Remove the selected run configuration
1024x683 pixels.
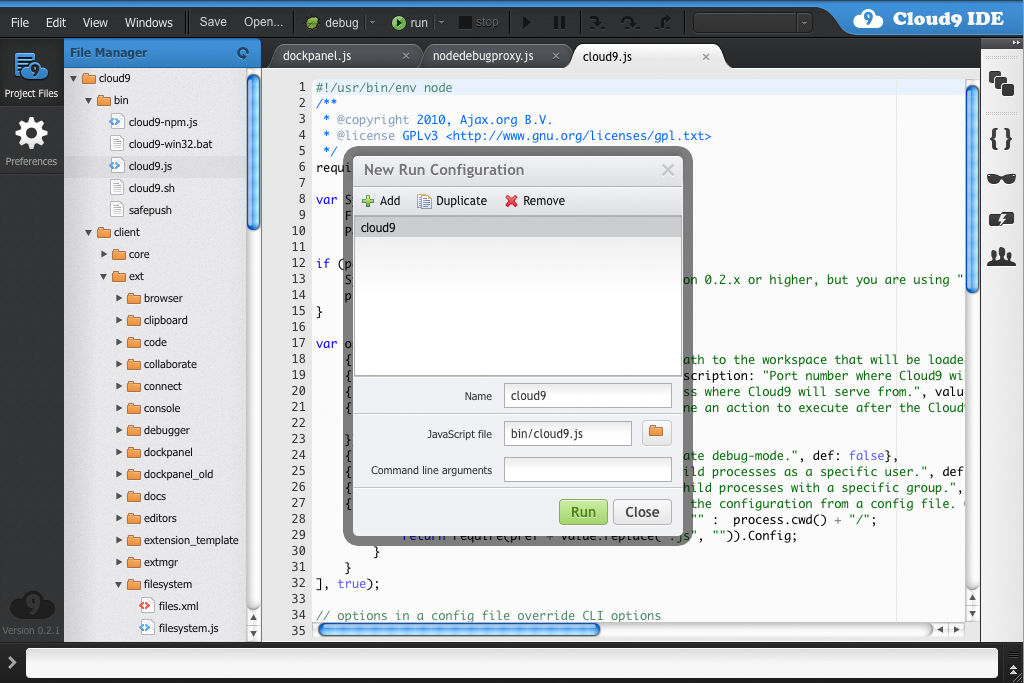point(534,200)
